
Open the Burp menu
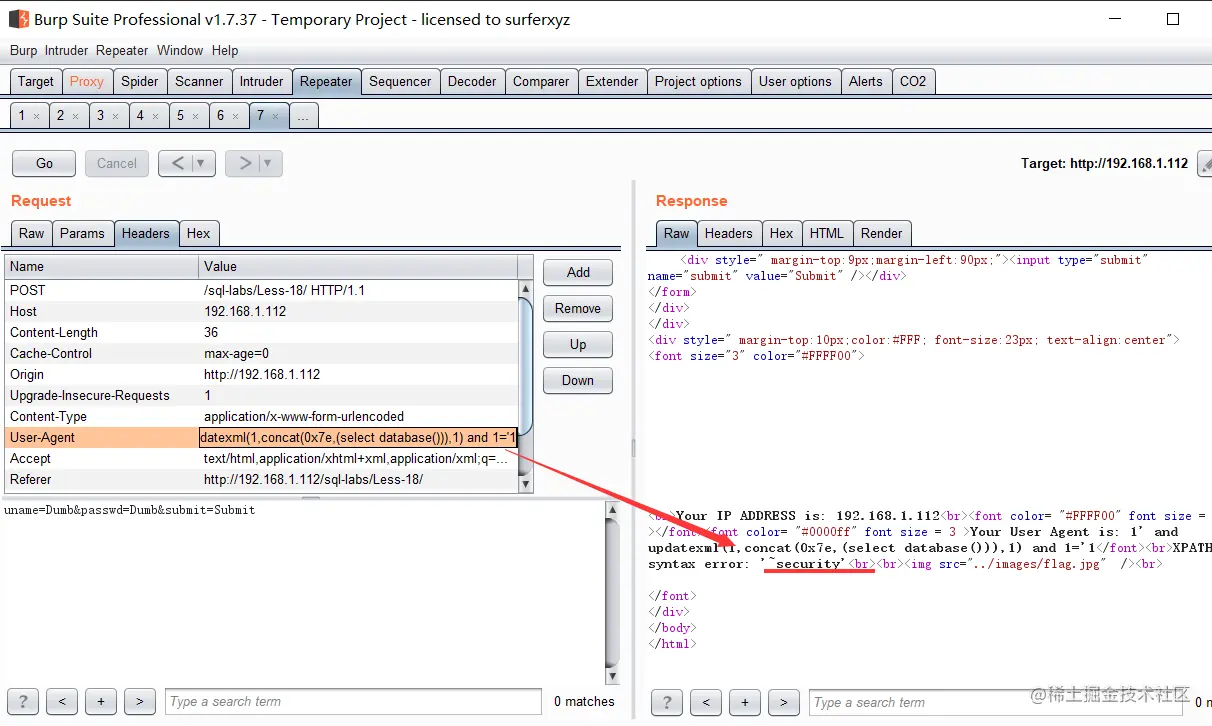coord(23,50)
